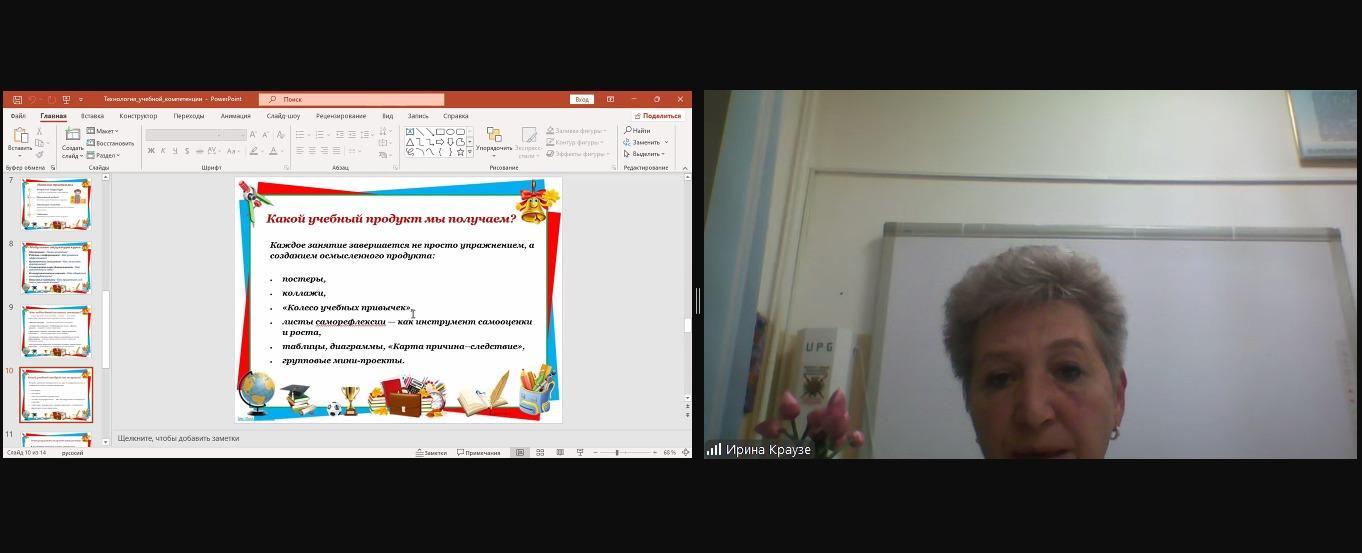Toggle the Notes (Заметки) pane

[x=431, y=453]
